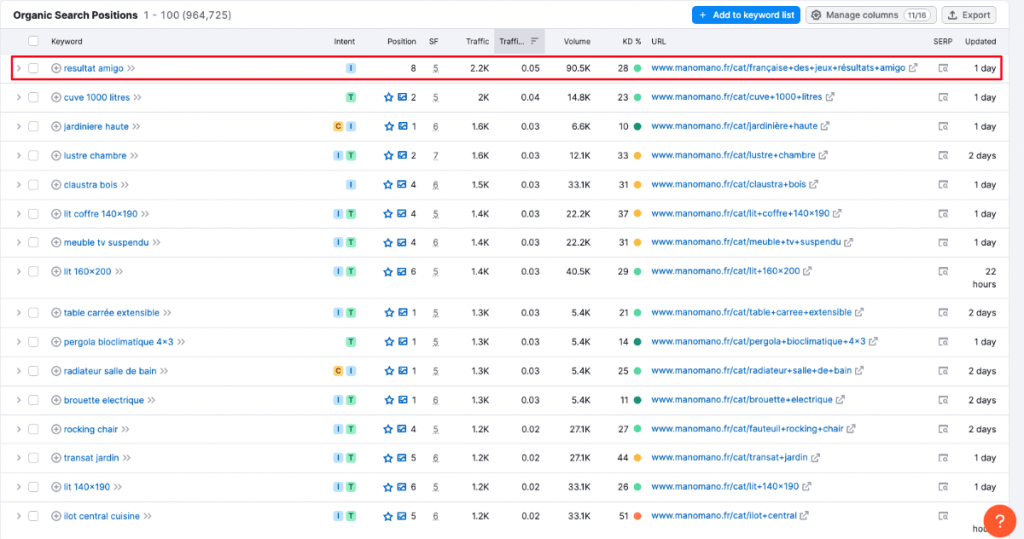The width and height of the screenshot is (1024, 539).
Task: Click external link icon beside transat jardin URL
Action: [x=814, y=458]
